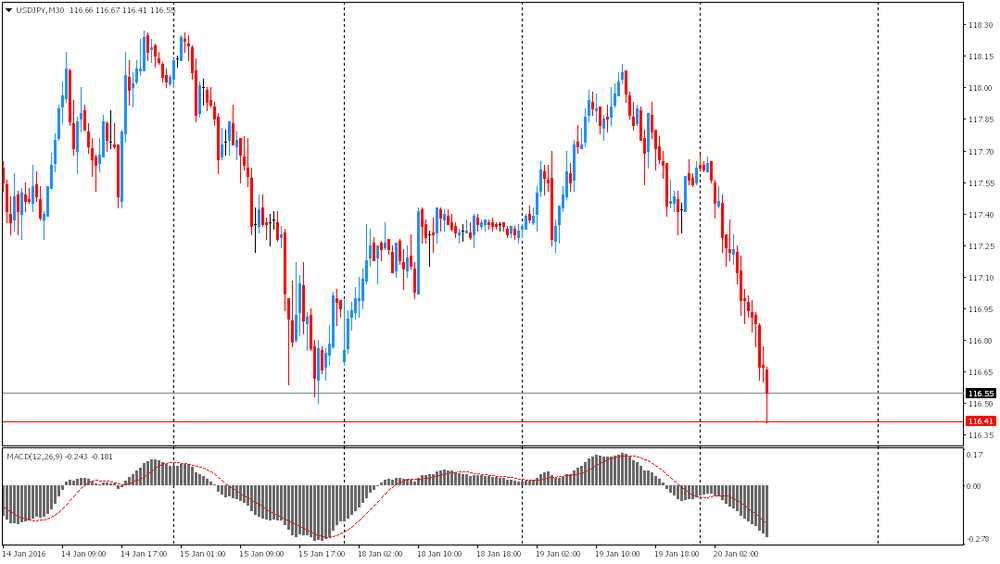Click the red 116.41 price level label

[x=981, y=422]
